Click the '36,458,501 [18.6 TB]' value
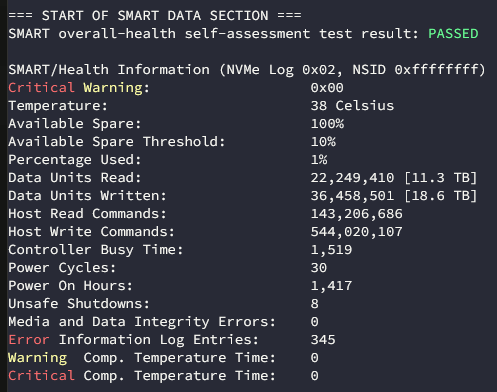Viewport: 497px width, 392px height. 394,196
